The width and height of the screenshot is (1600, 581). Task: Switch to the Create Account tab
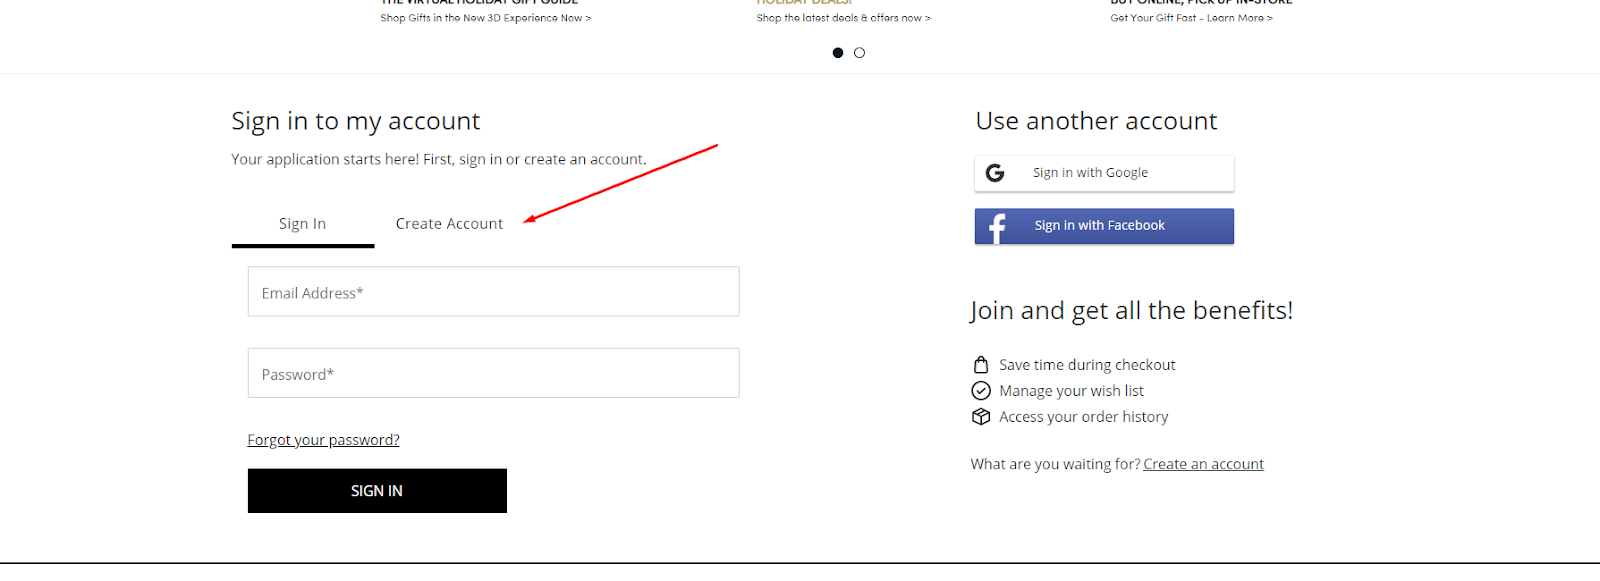(449, 224)
